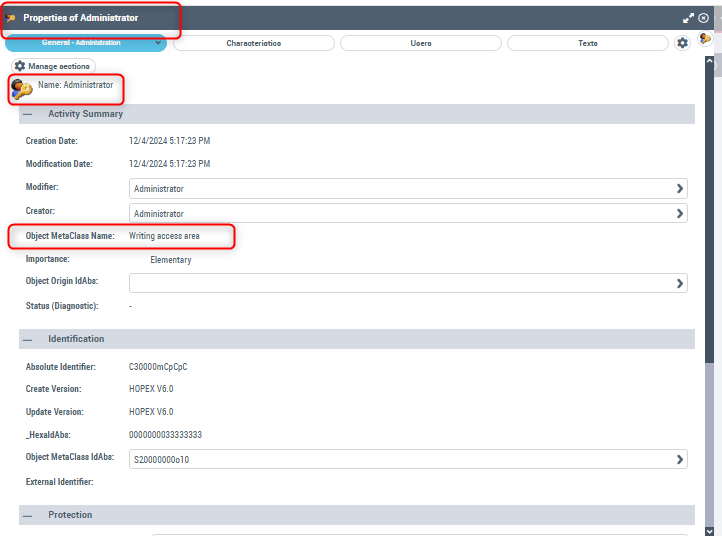This screenshot has height=536, width=722.
Task: Collapse the Protection section
Action: (28, 516)
